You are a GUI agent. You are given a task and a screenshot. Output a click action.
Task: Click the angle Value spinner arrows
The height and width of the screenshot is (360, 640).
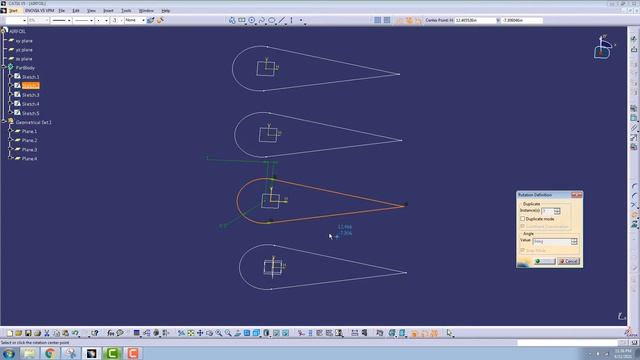point(574,241)
